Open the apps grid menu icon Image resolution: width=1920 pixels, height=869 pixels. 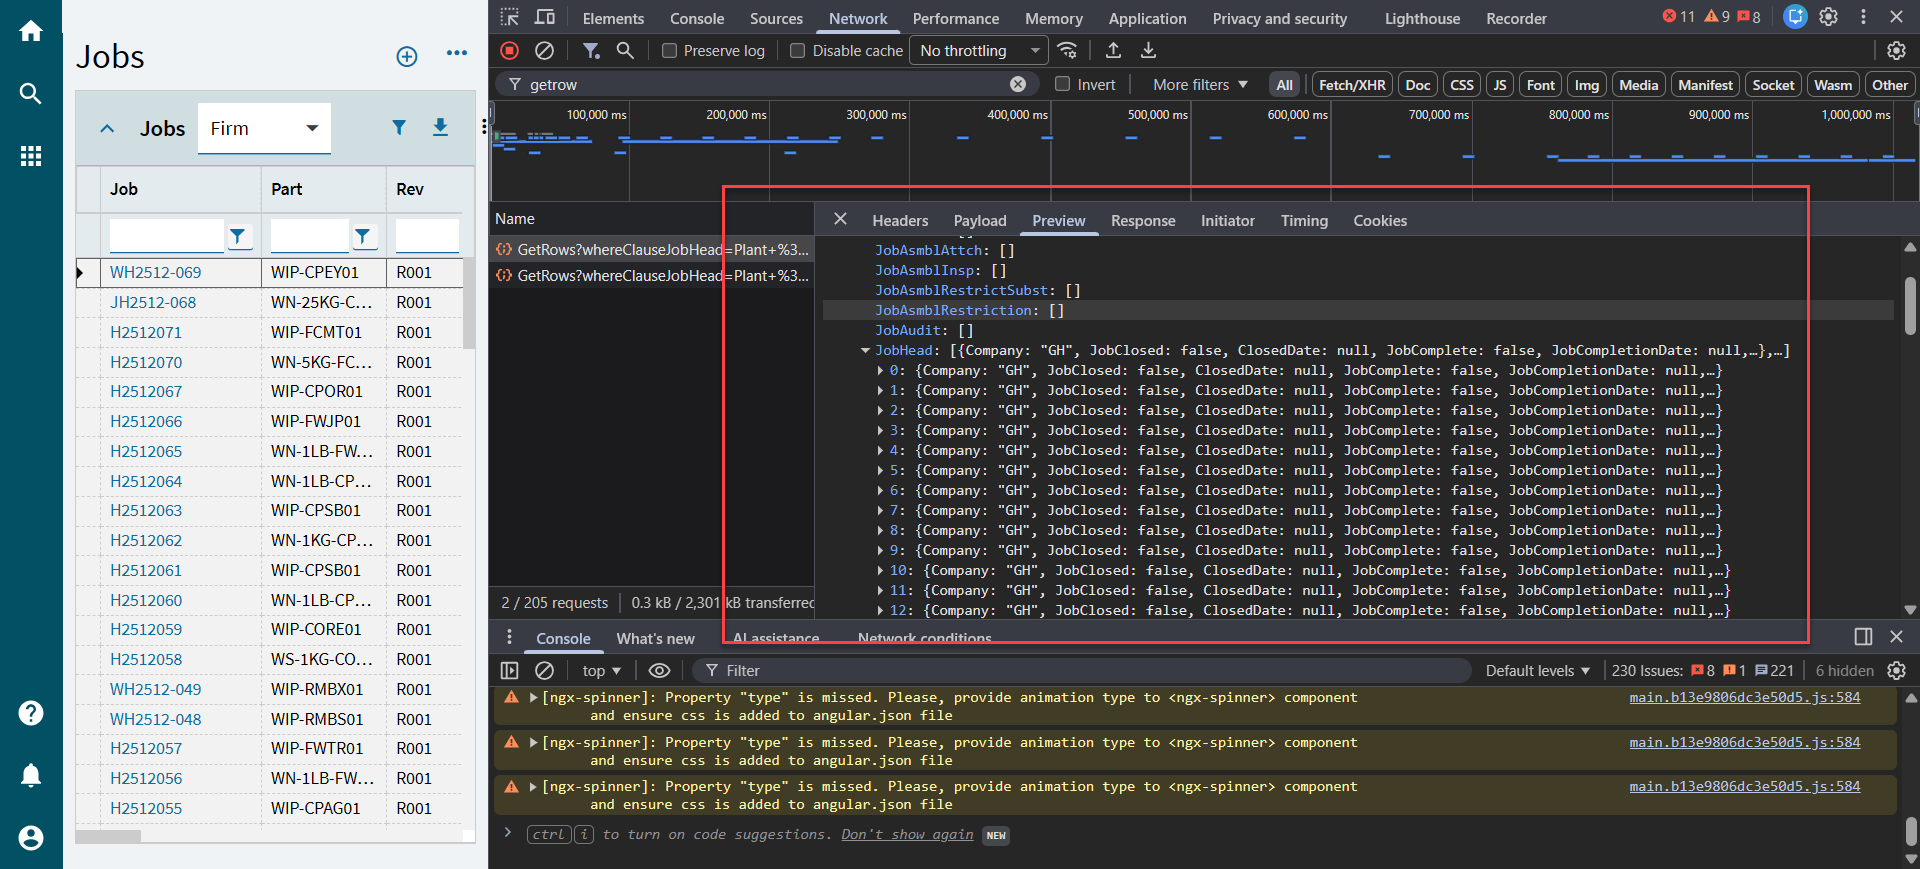tap(31, 156)
